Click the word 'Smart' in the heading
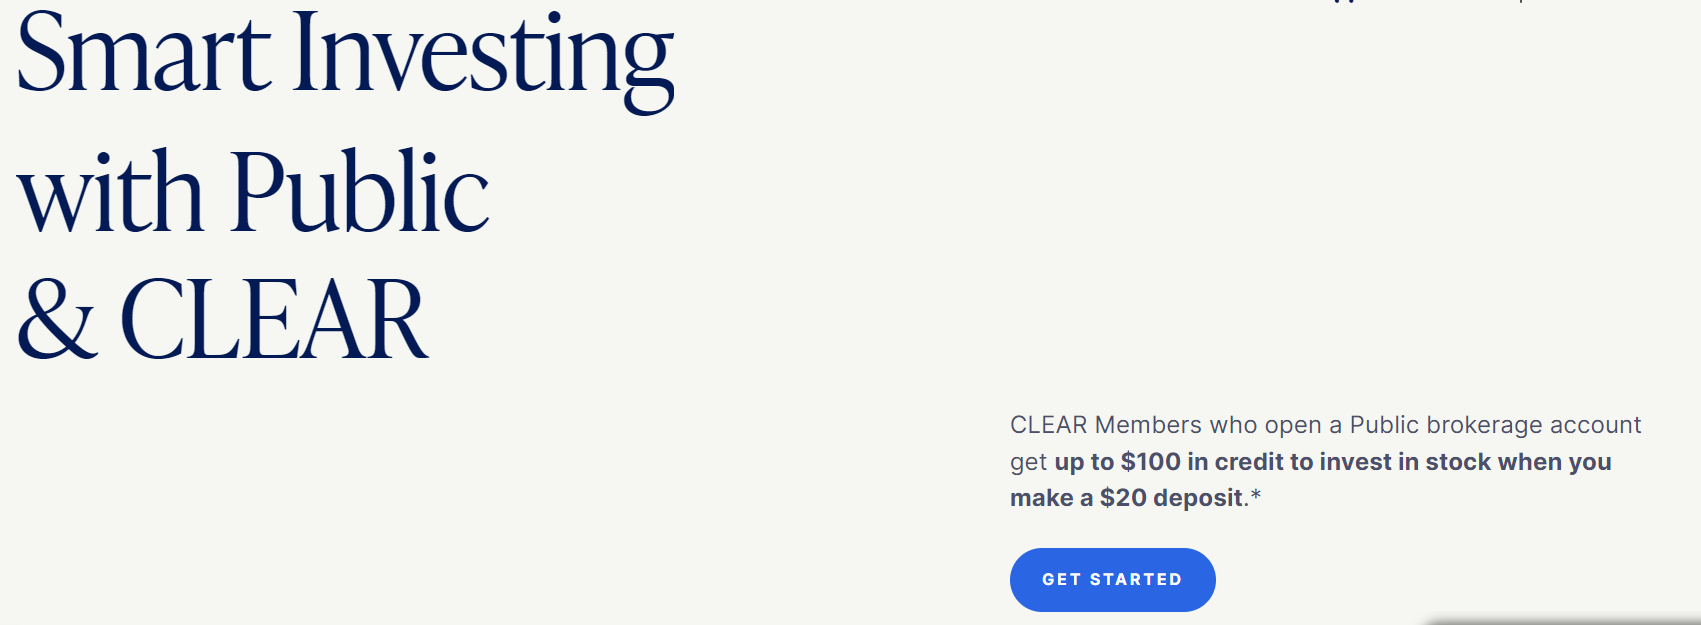This screenshot has width=1701, height=625. click(x=144, y=55)
